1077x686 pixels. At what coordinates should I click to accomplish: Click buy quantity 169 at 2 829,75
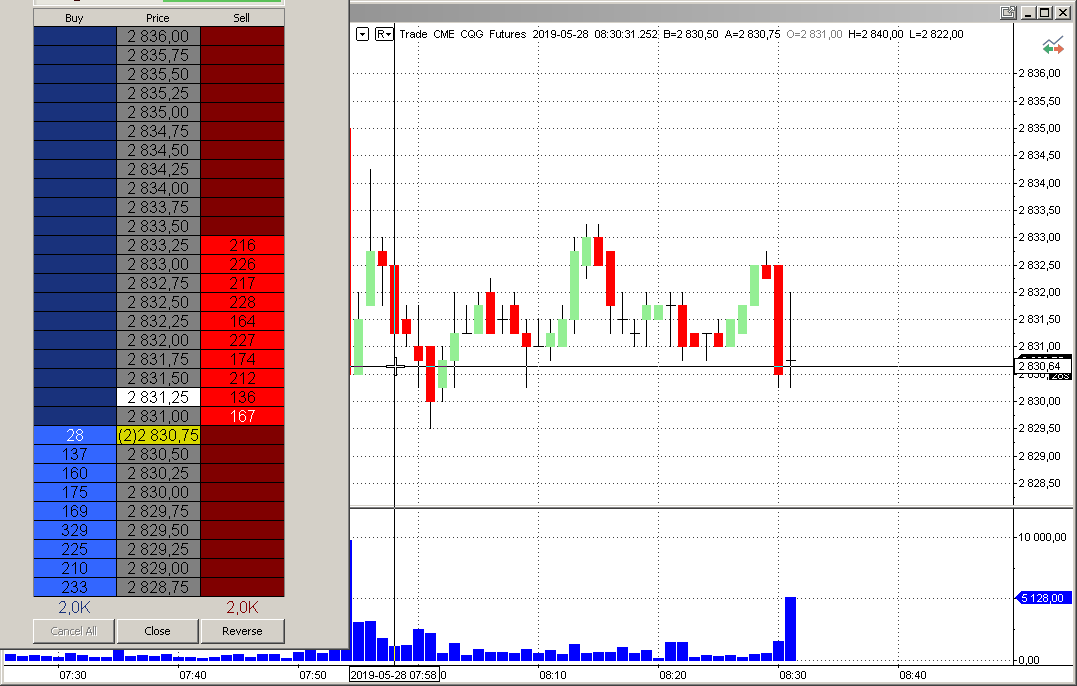click(75, 511)
